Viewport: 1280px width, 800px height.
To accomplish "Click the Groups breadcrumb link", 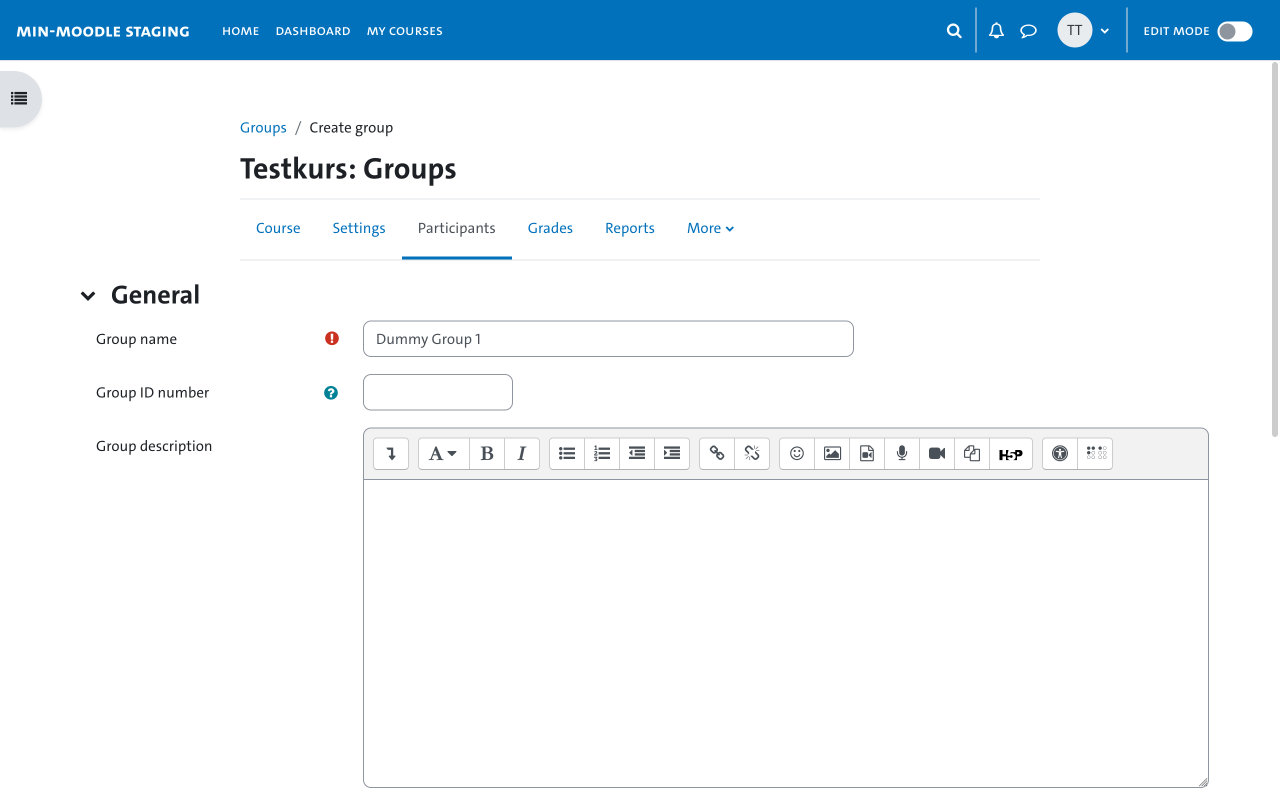I will point(263,128).
